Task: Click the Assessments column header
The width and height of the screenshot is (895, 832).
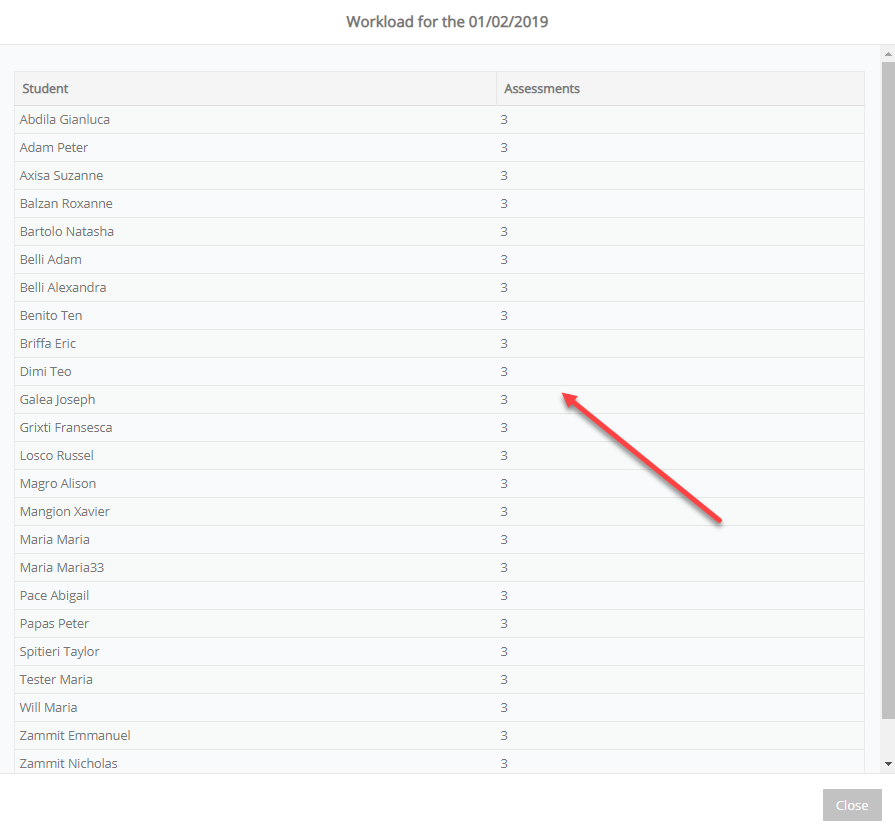Action: tap(542, 88)
